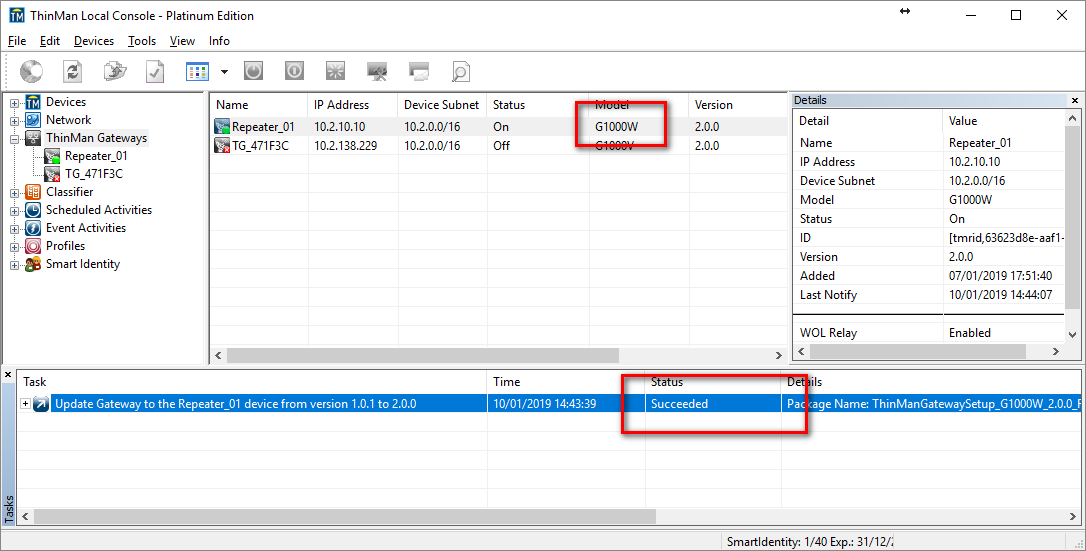Viewport: 1086px width, 551px height.
Task: Click the TG_471F3C row gateway icon in list
Action: [x=222, y=145]
